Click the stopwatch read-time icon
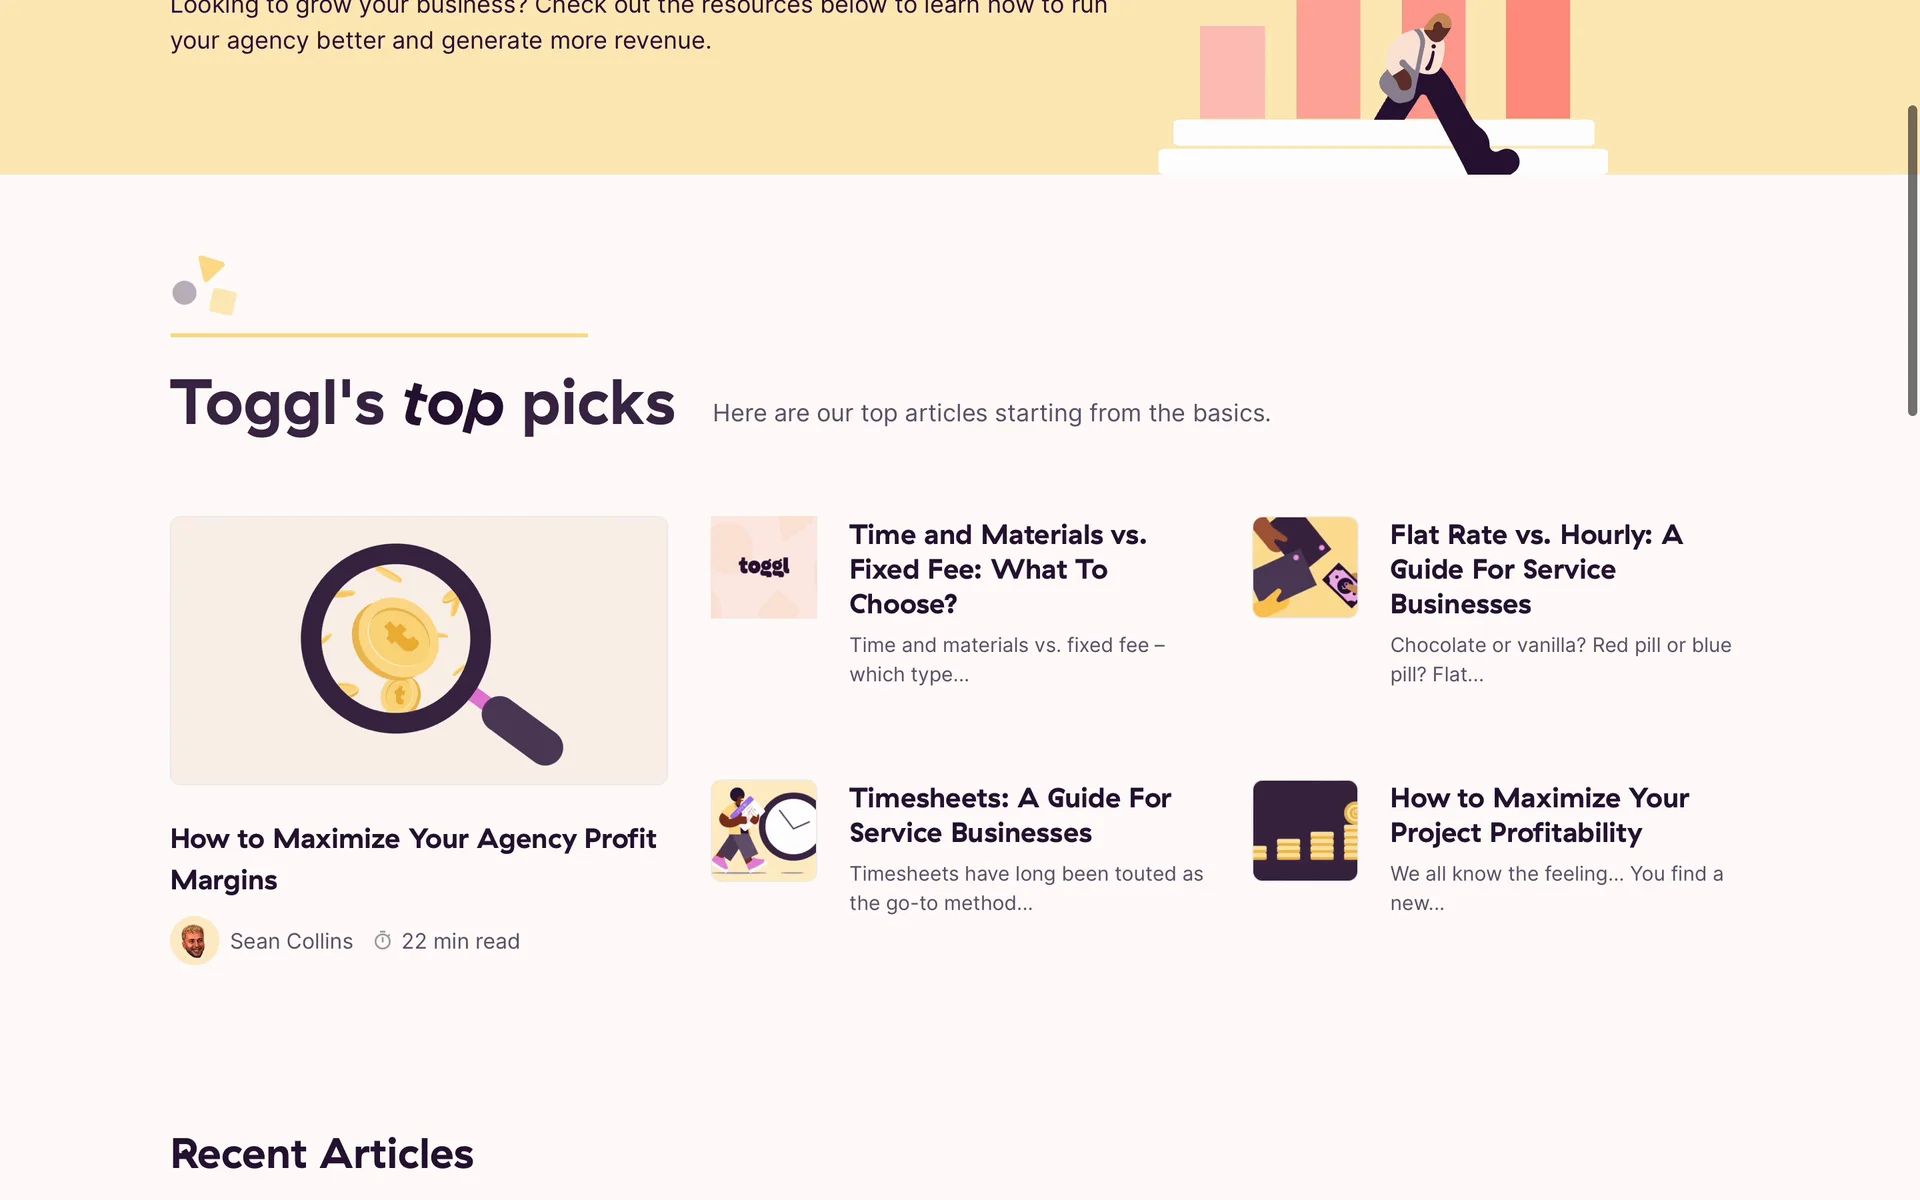Image resolution: width=1920 pixels, height=1200 pixels. 382,941
